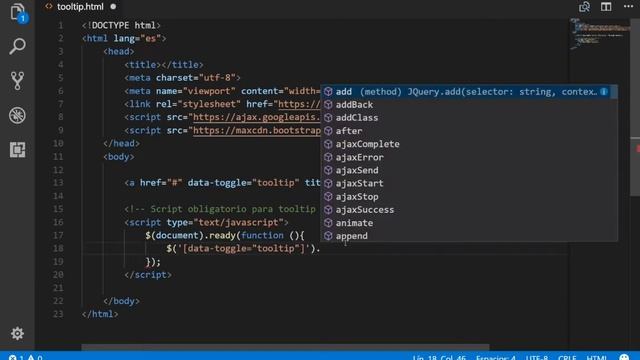Click the closing </html> tag
Screen dimensions: 640x360
click(x=100, y=314)
